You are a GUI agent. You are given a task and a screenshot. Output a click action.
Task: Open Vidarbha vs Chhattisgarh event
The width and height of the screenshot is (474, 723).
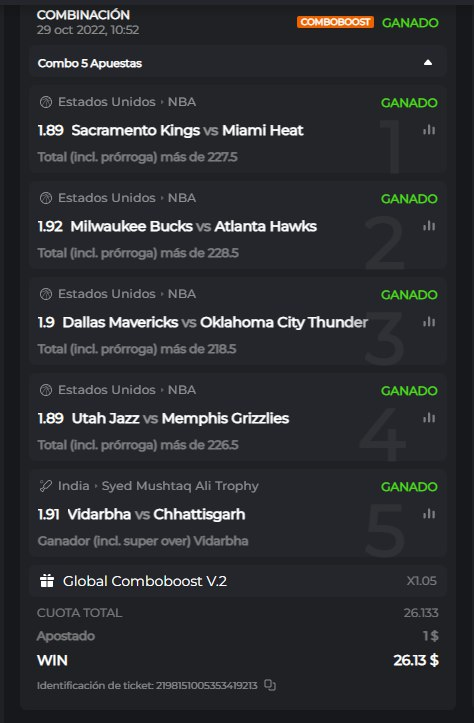(156, 514)
